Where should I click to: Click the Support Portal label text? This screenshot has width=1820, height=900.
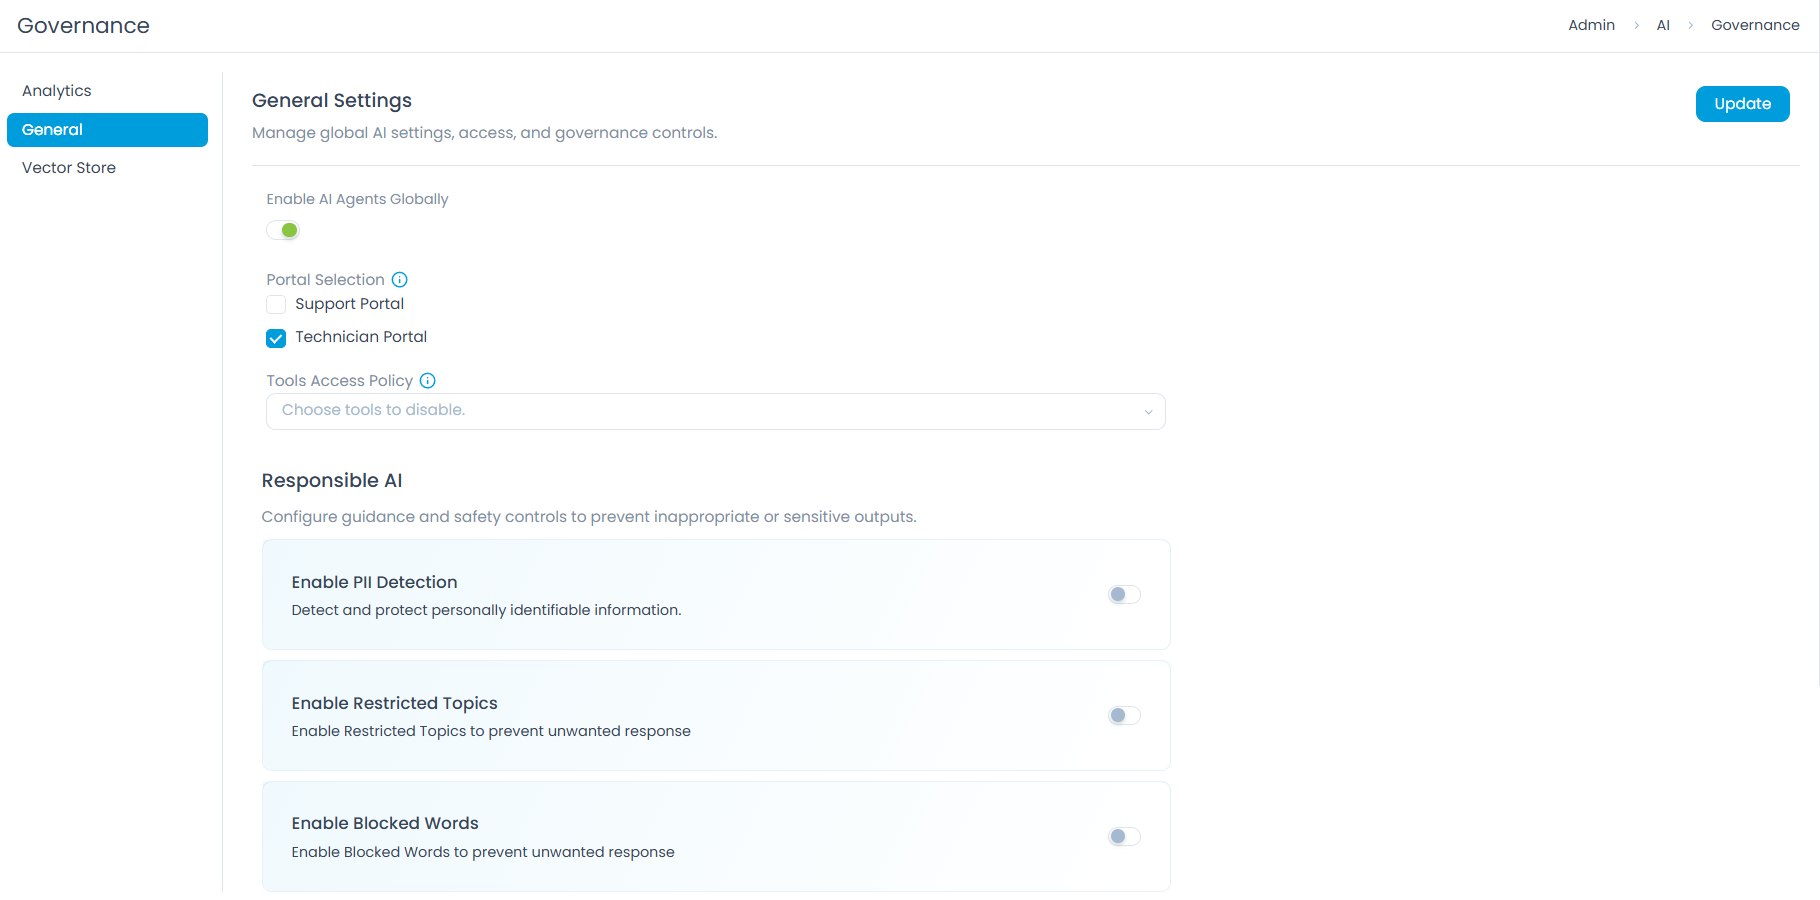(x=349, y=304)
